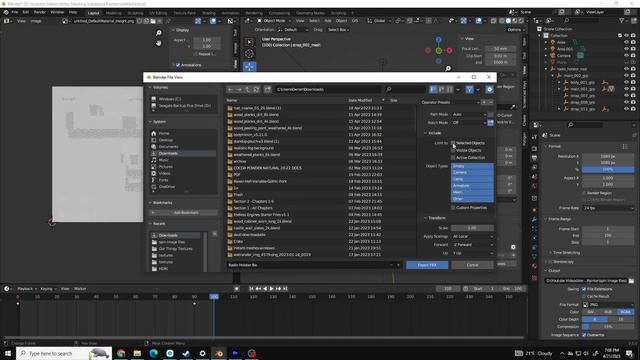Remove the operator preset

pos(491,102)
